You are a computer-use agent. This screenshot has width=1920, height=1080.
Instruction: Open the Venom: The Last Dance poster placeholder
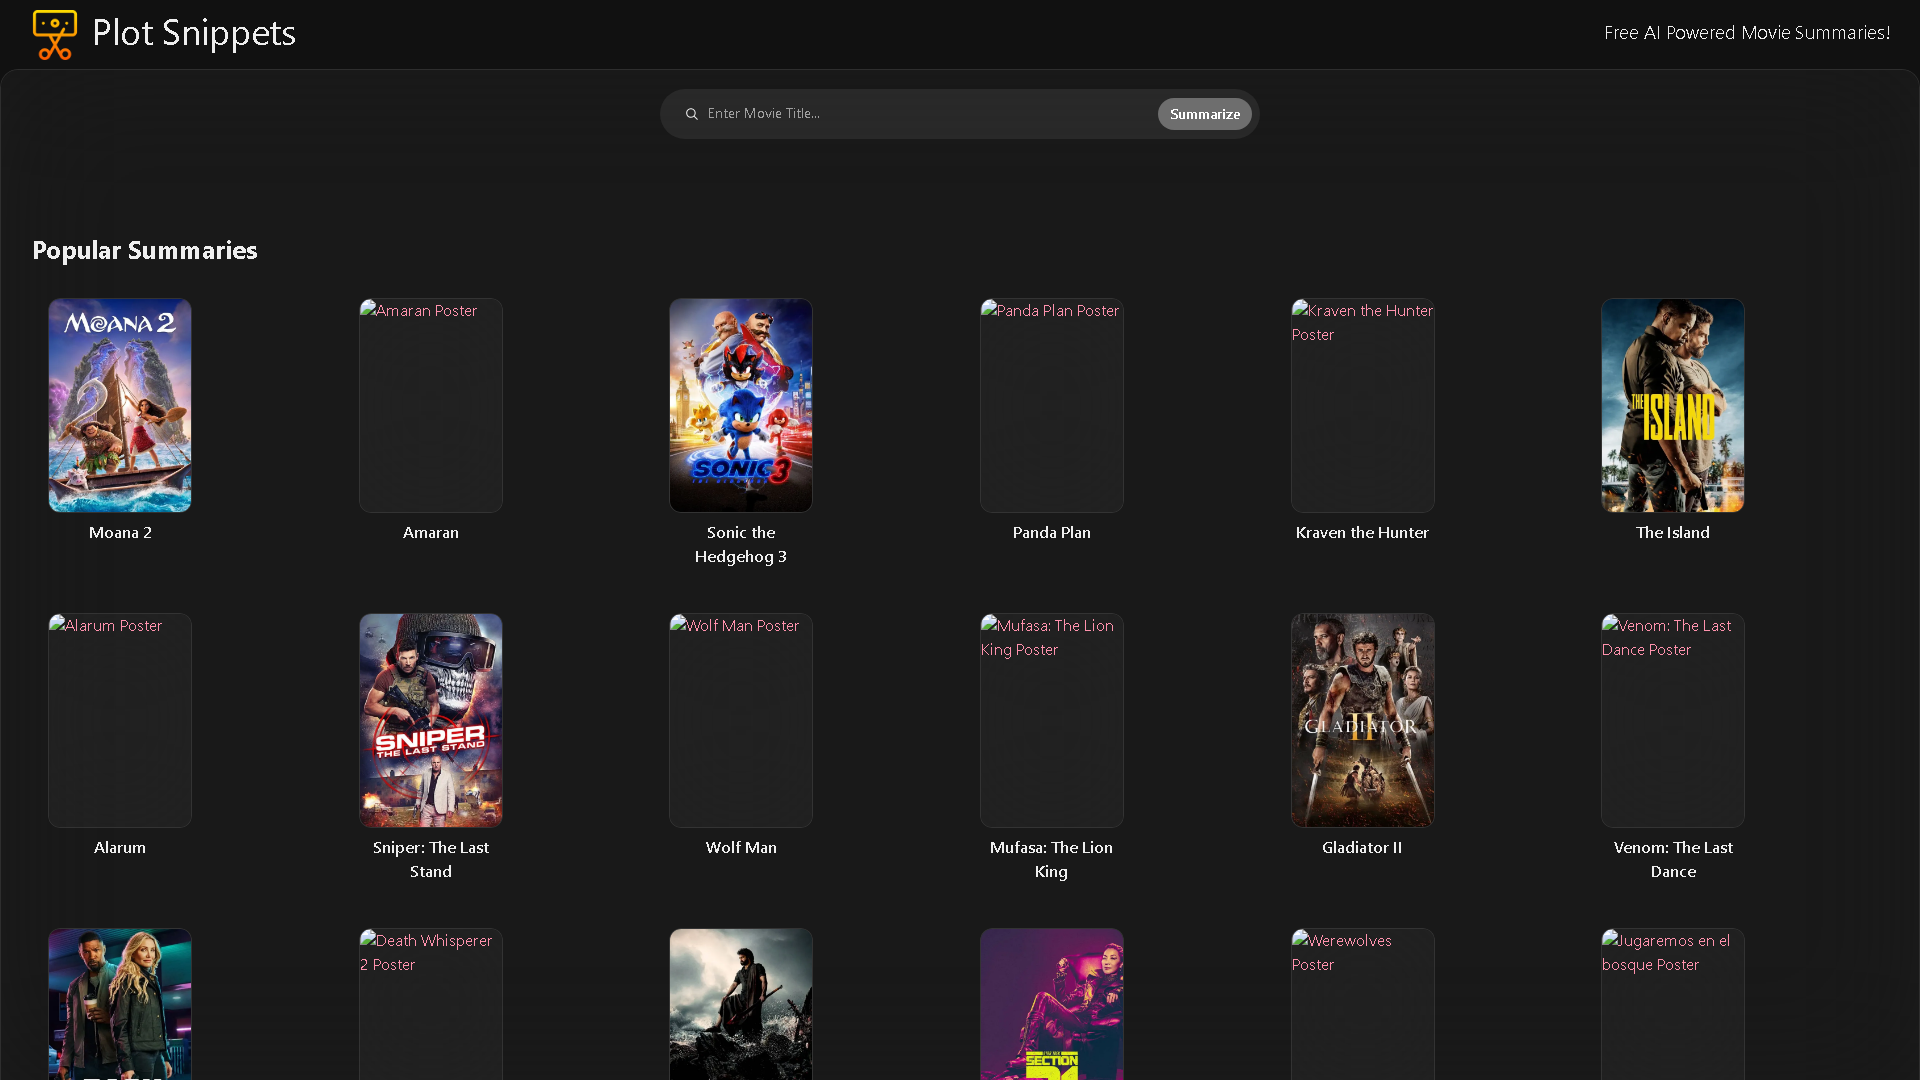point(1673,720)
